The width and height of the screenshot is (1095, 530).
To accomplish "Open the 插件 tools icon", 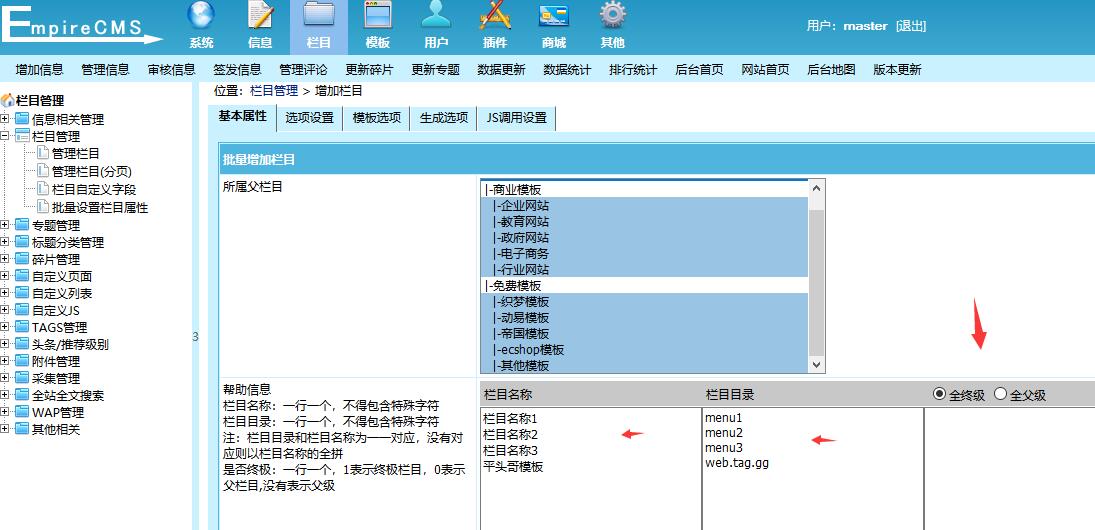I will [x=495, y=17].
